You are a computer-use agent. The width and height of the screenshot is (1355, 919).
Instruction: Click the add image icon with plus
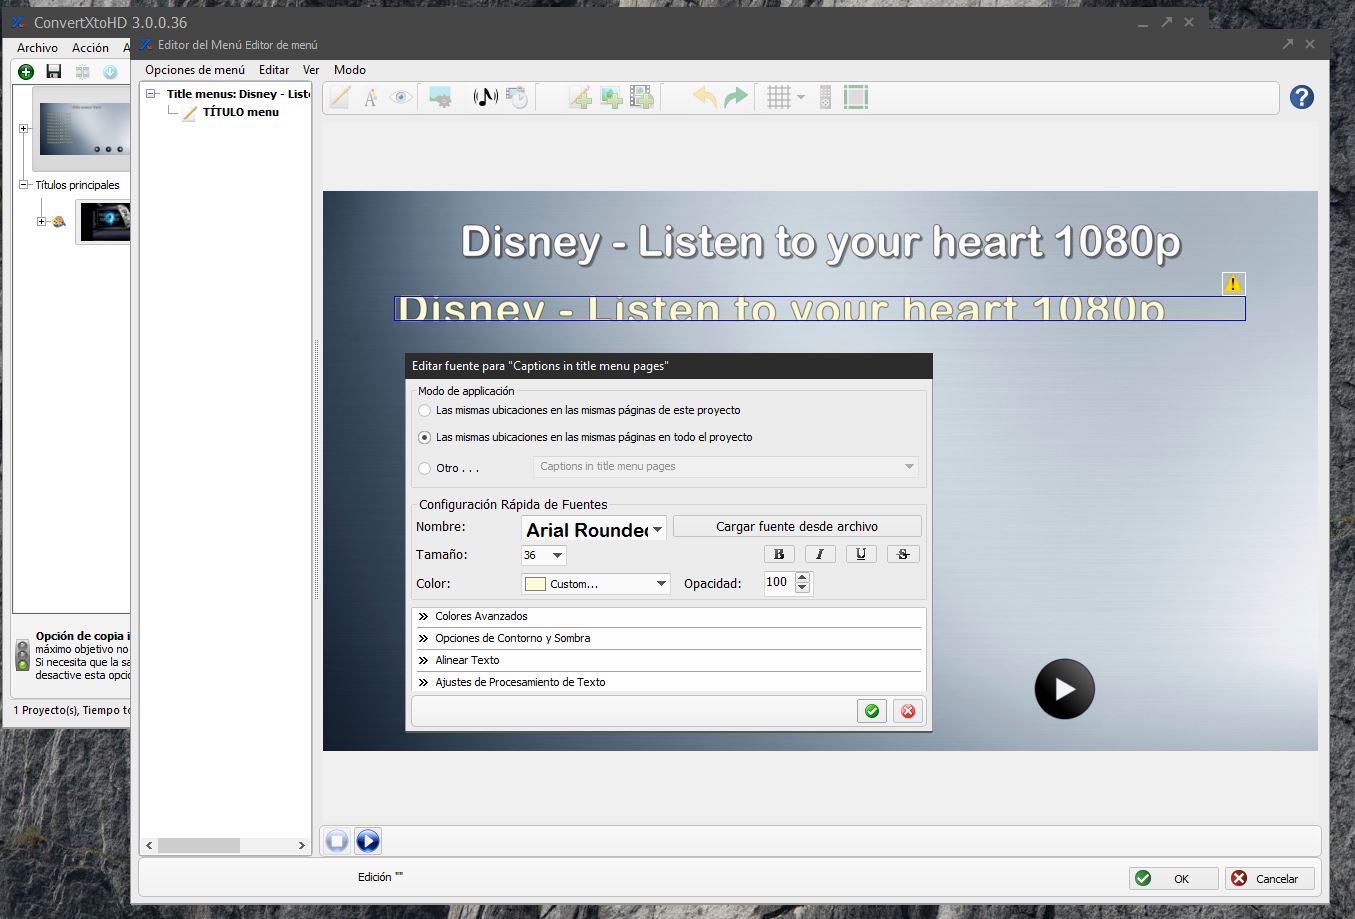tap(611, 97)
